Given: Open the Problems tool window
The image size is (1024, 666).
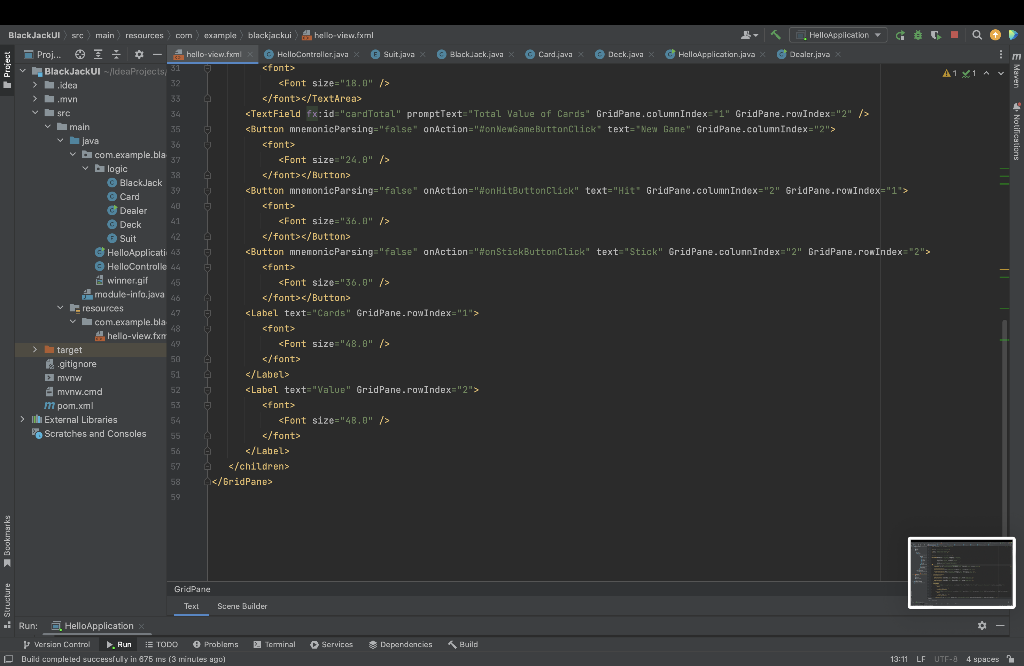Looking at the screenshot, I should pos(215,644).
